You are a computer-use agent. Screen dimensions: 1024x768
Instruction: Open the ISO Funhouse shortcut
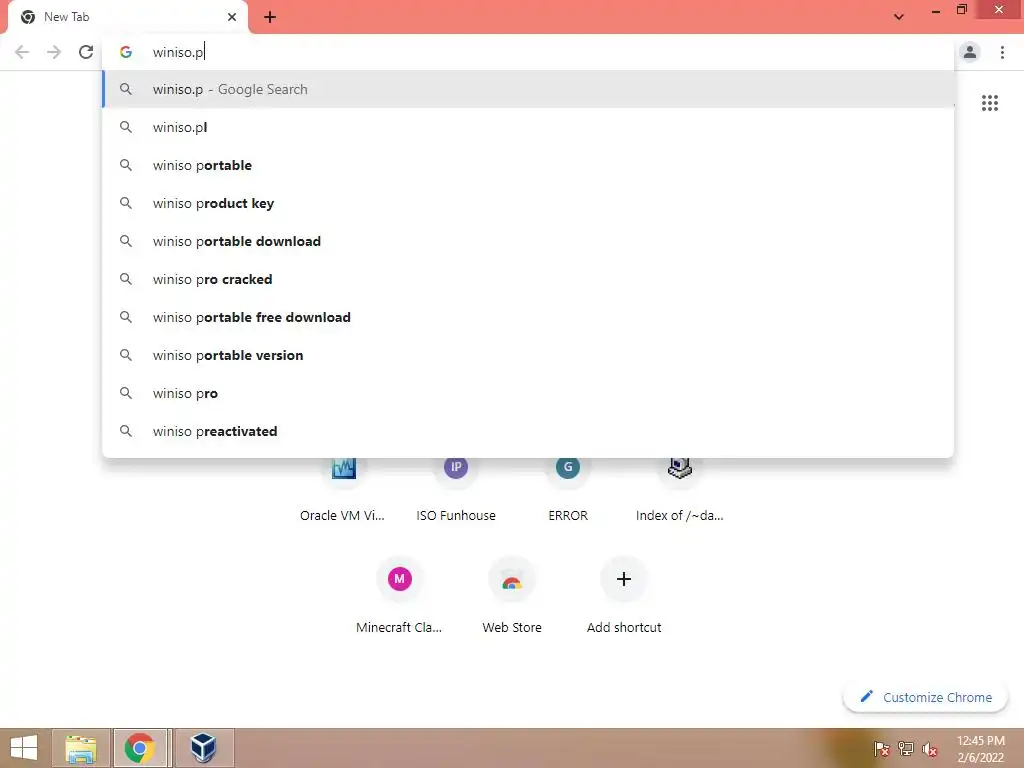click(x=456, y=490)
